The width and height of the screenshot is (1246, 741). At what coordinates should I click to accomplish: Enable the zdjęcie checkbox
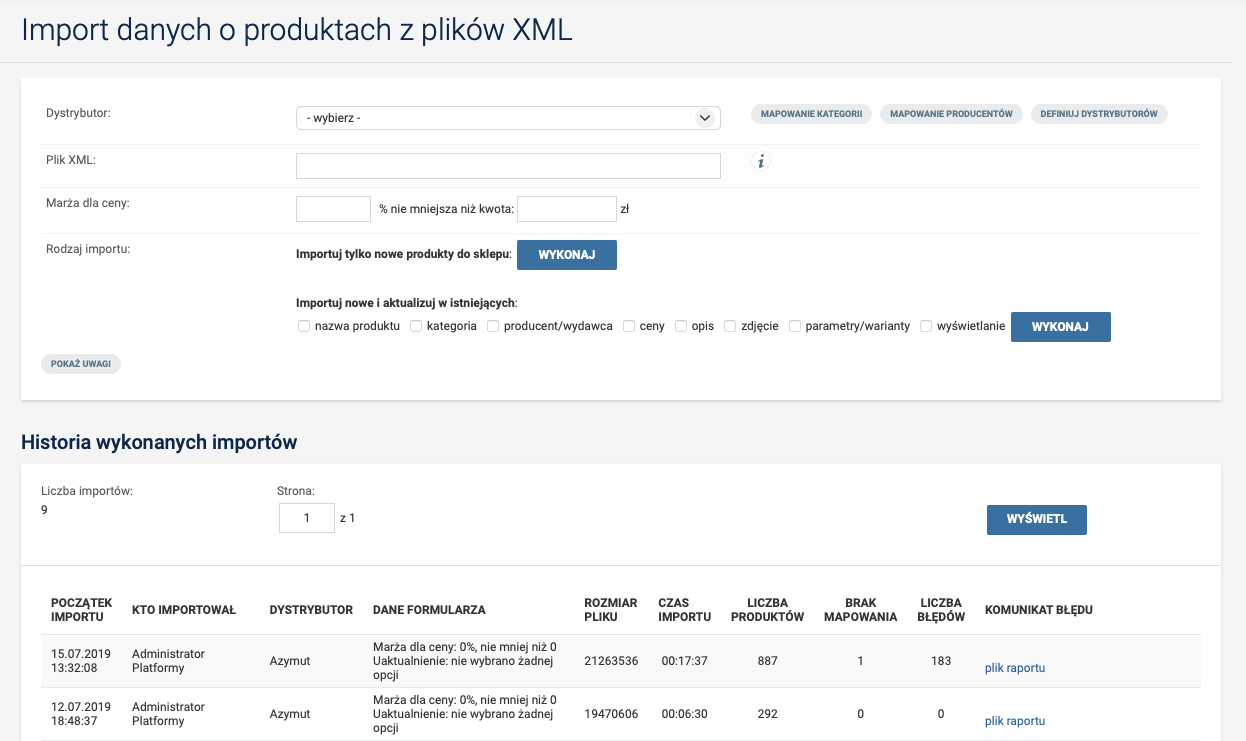(x=730, y=326)
